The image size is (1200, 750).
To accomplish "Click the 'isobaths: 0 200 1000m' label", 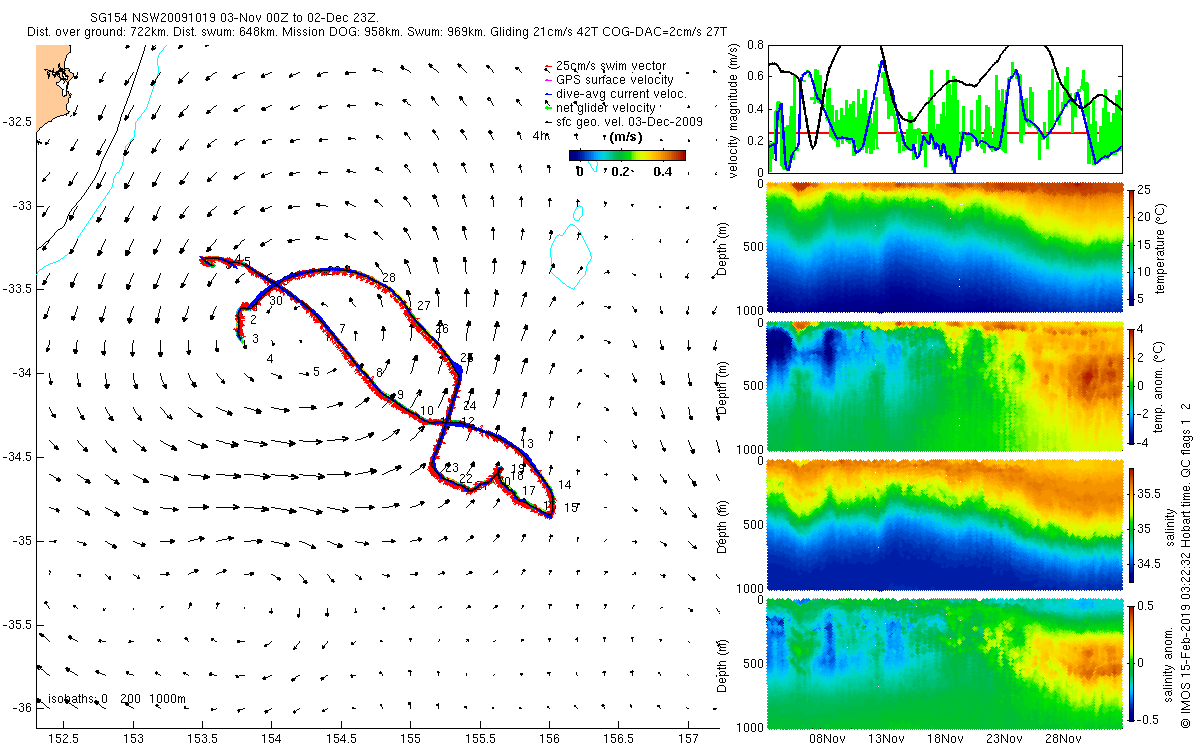I will [118, 699].
